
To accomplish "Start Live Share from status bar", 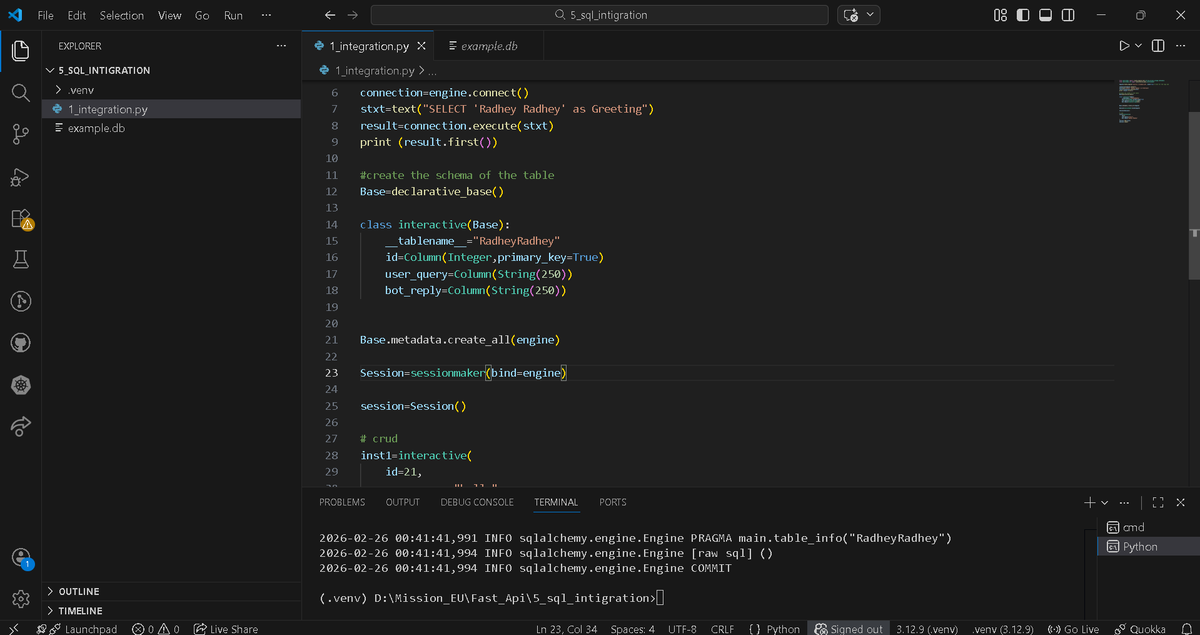I will pyautogui.click(x=225, y=628).
